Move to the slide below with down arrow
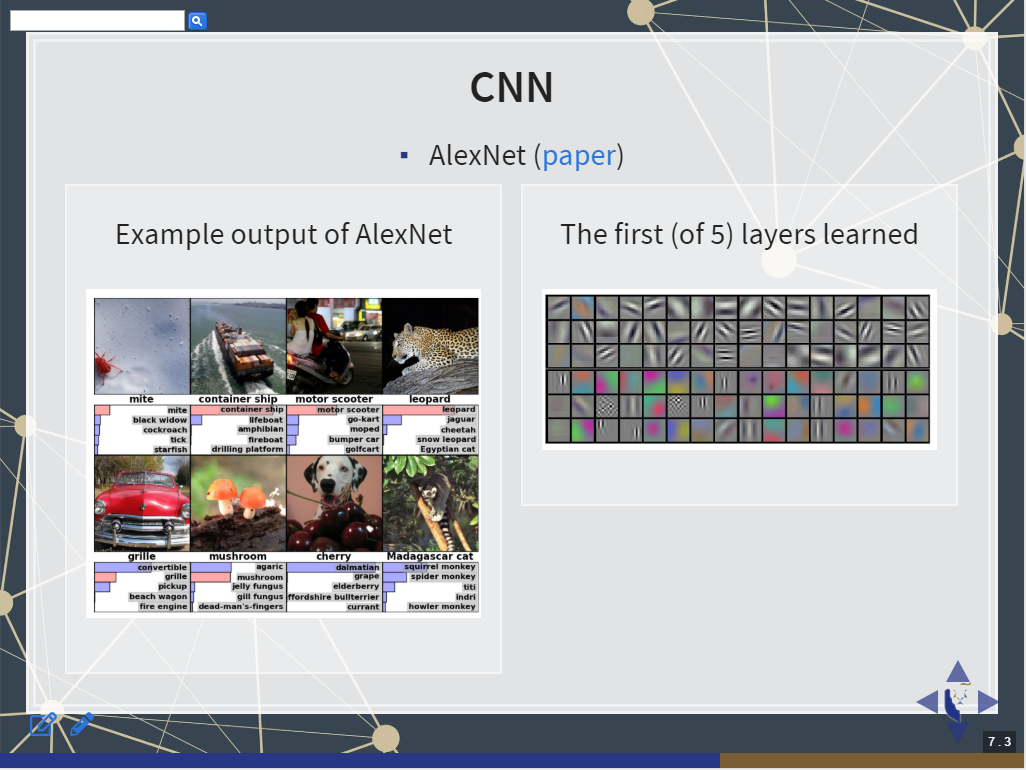The image size is (1026, 770). (957, 731)
